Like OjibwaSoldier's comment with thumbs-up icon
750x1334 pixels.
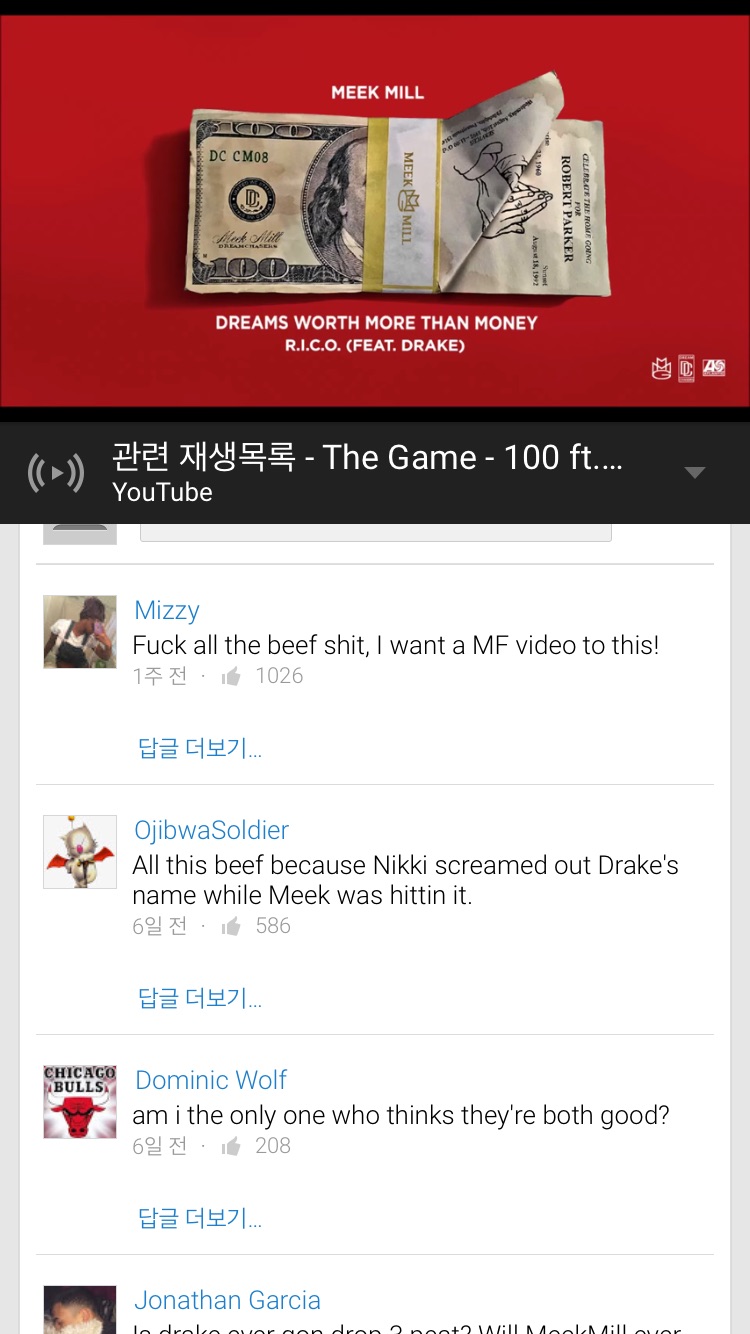[231, 927]
